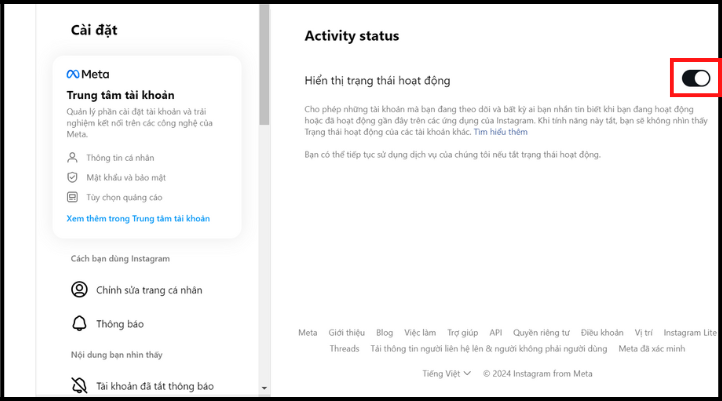722x401 pixels.
Task: Click the Meta logo in account center card
Action: pos(88,74)
